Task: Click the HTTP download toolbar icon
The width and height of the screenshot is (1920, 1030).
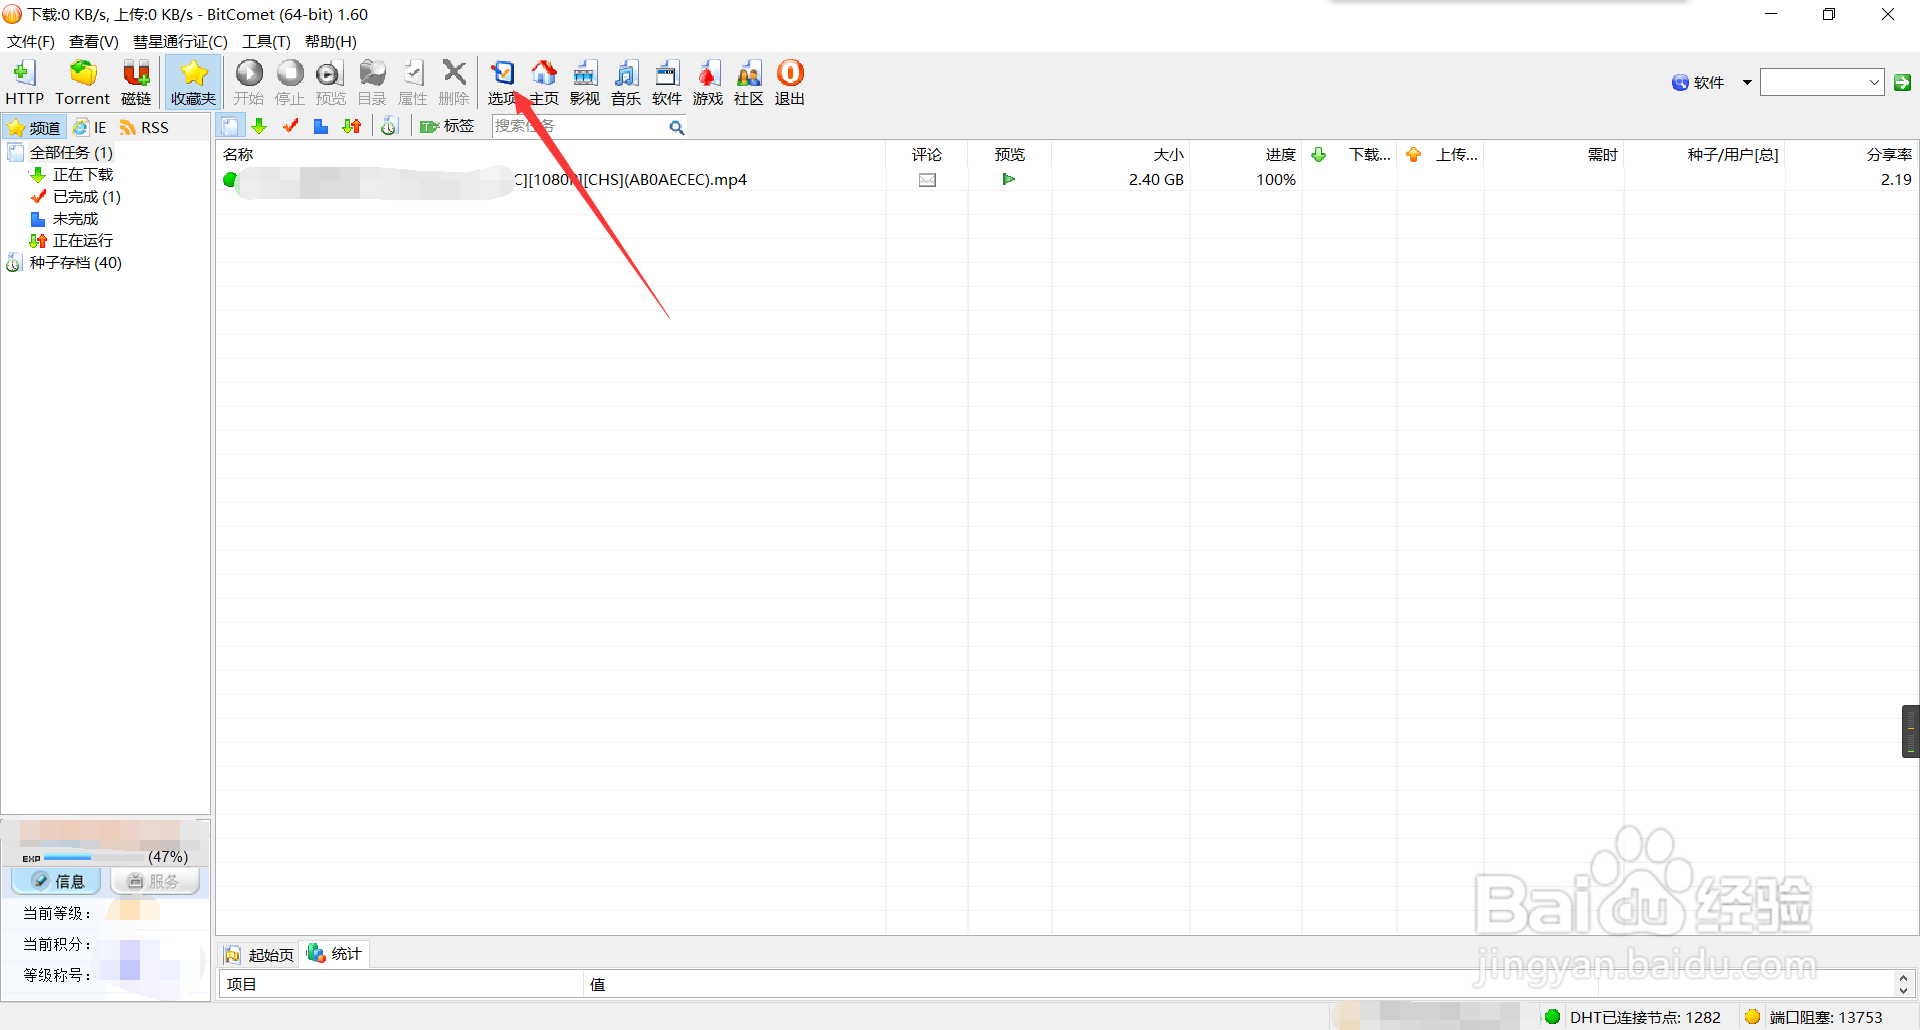Action: pyautogui.click(x=24, y=82)
